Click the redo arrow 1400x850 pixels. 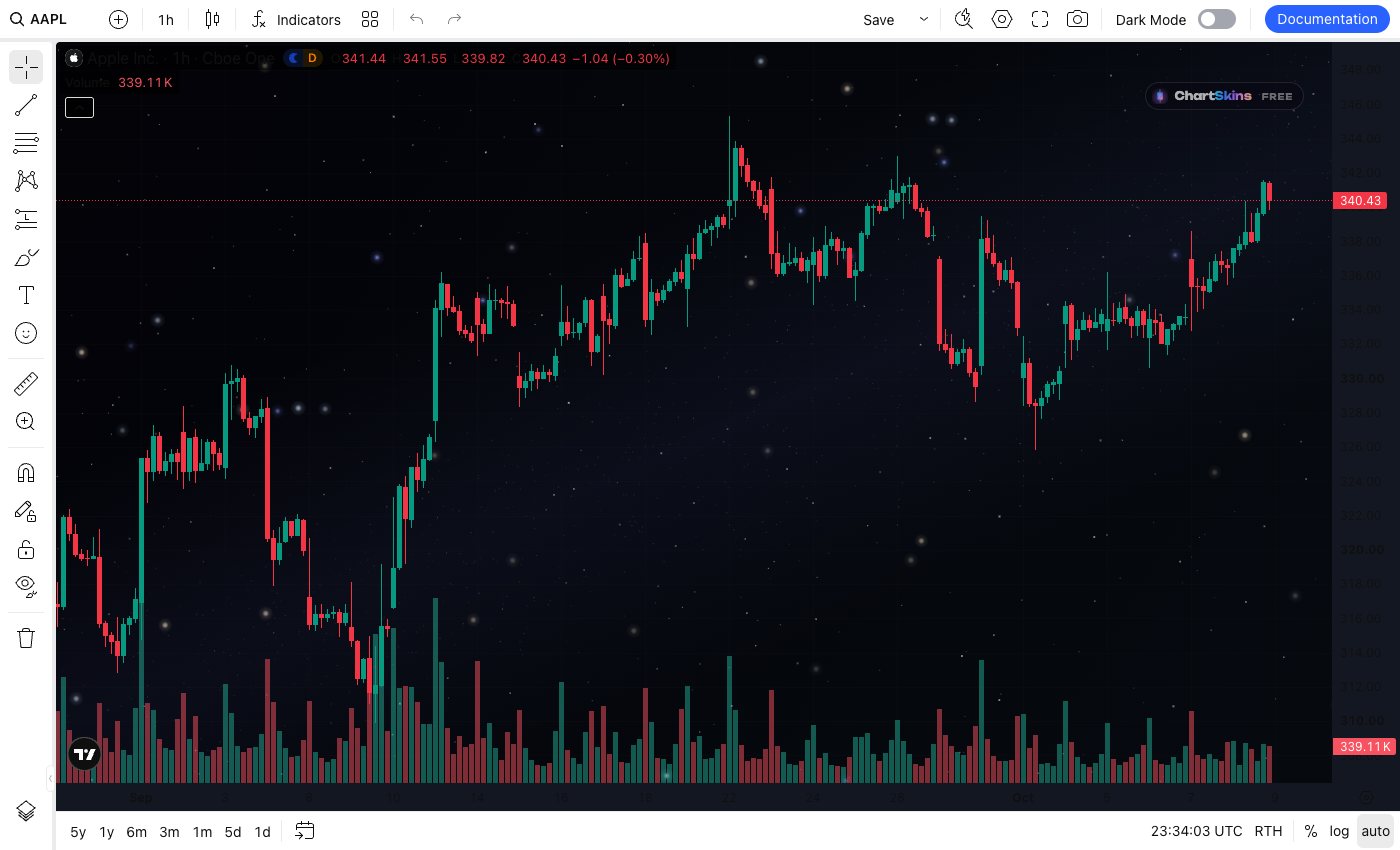click(x=454, y=19)
